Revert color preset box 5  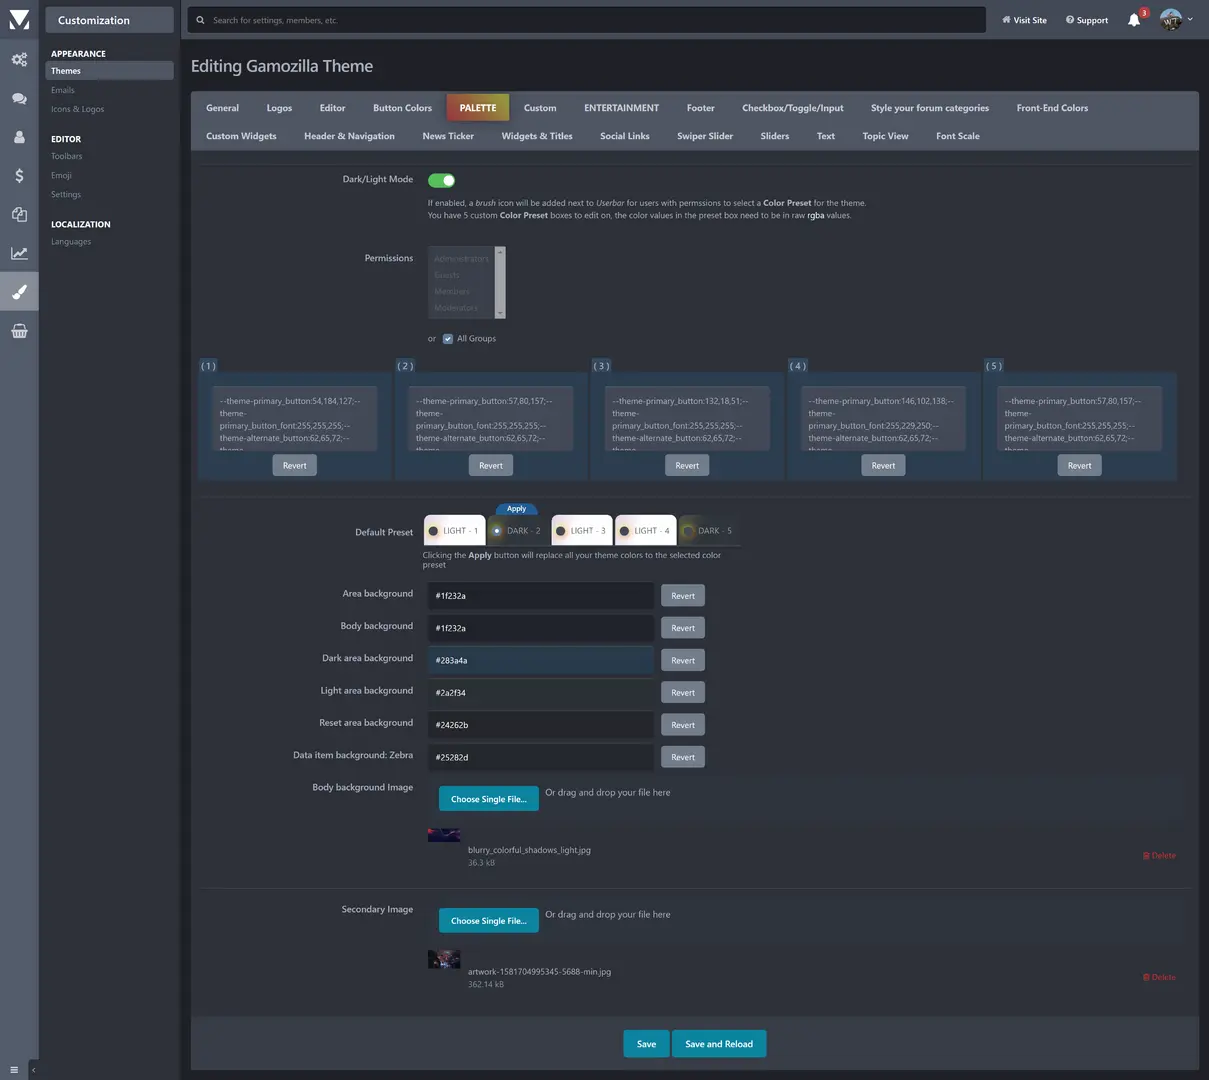[1079, 465]
